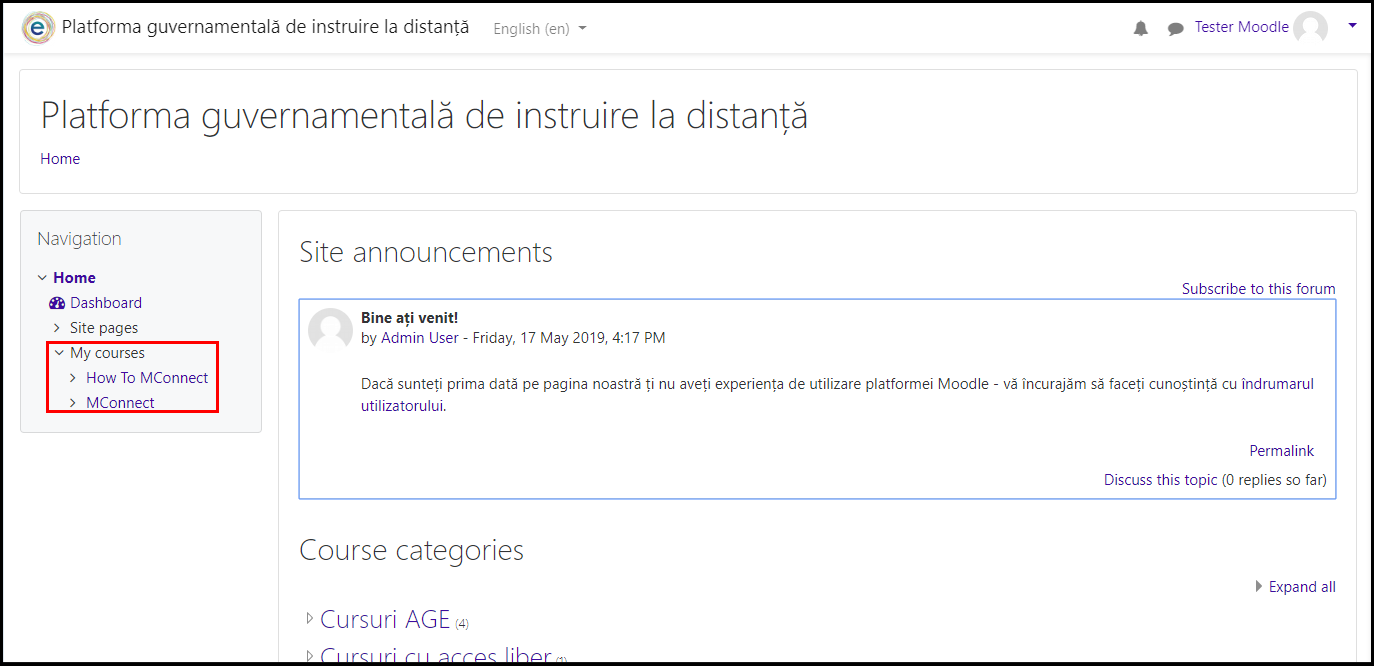Click the Tester Moodle username
1374x666 pixels.
1242,27
